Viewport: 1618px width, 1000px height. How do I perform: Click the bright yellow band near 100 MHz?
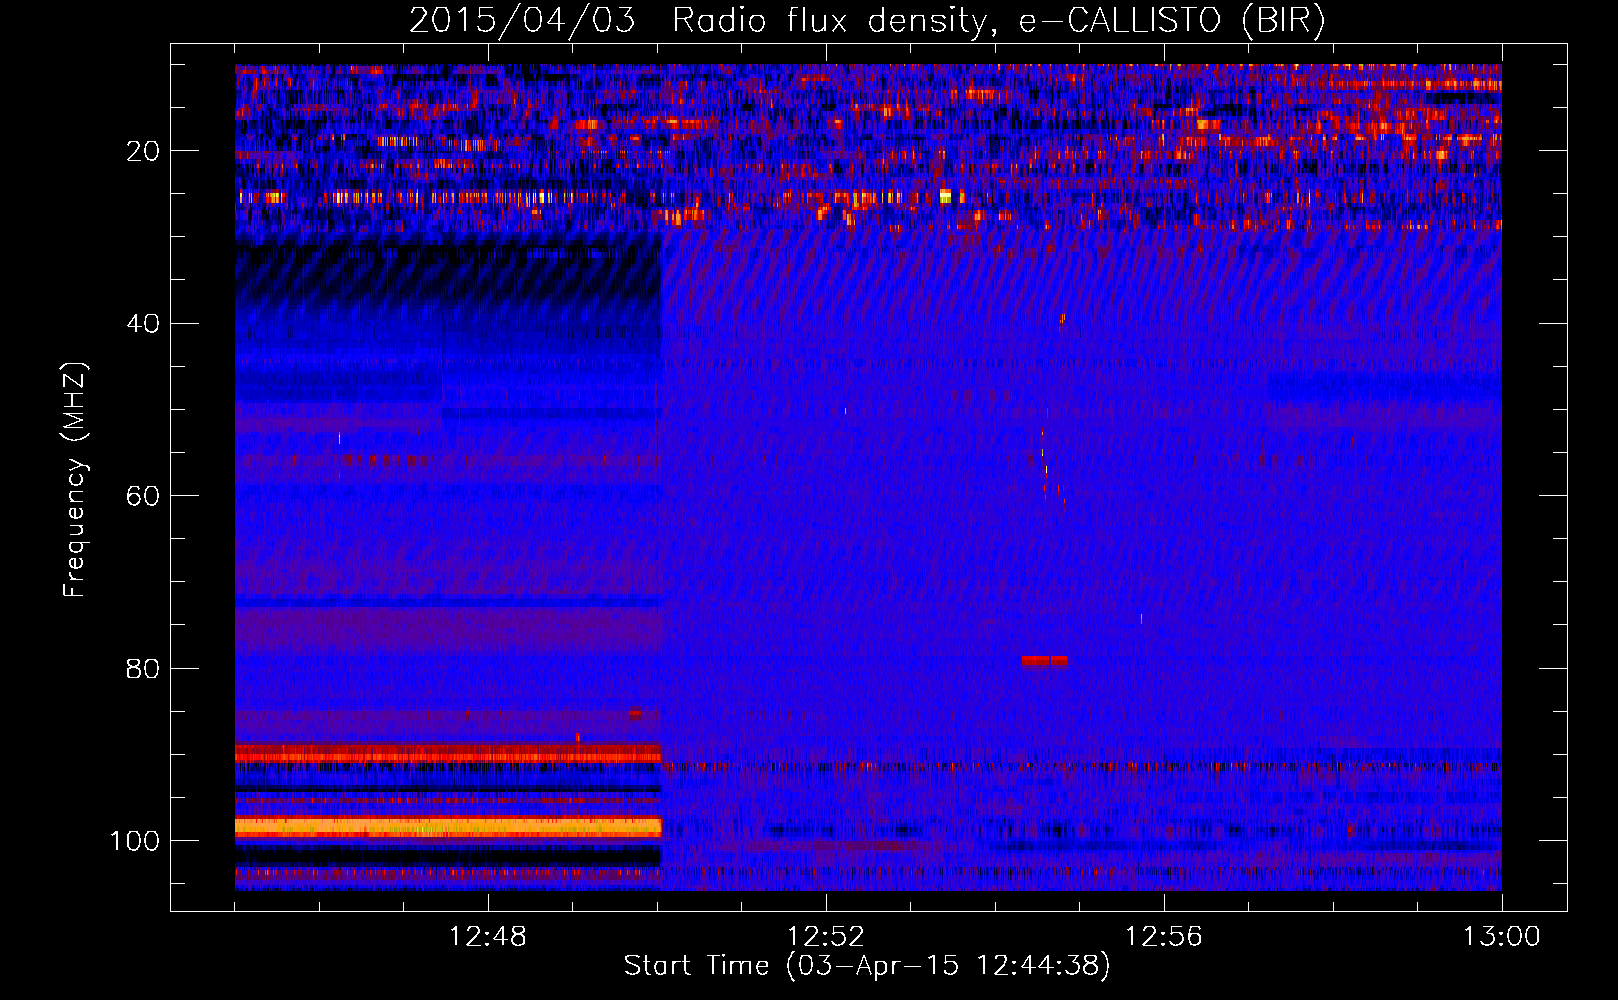(x=448, y=827)
